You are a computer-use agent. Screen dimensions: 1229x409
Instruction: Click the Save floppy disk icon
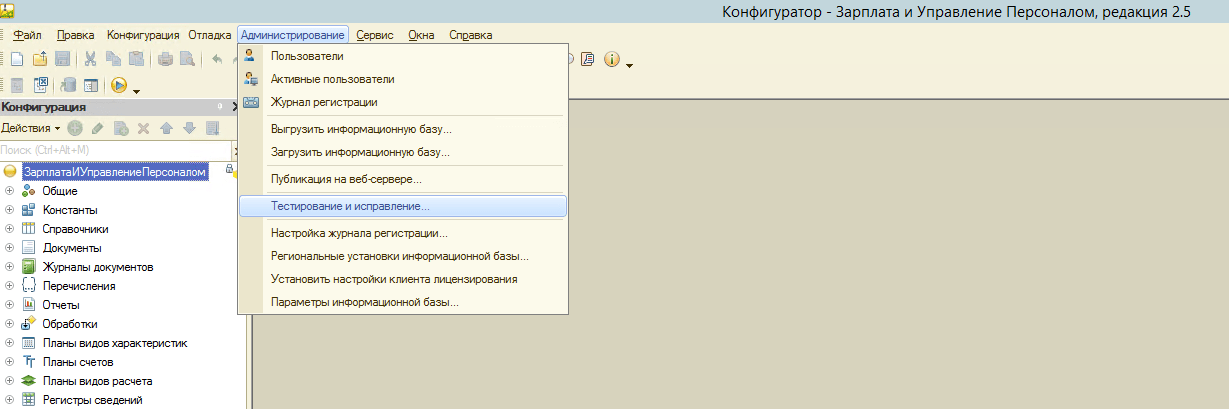(62, 60)
